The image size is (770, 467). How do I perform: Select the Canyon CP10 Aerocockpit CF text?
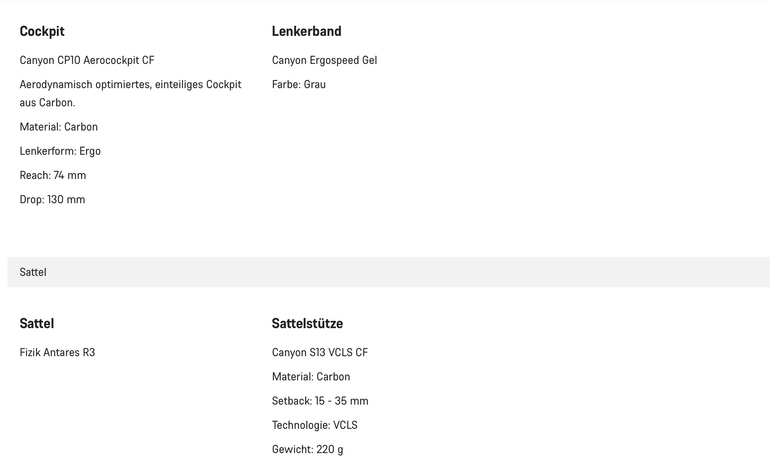pos(87,60)
